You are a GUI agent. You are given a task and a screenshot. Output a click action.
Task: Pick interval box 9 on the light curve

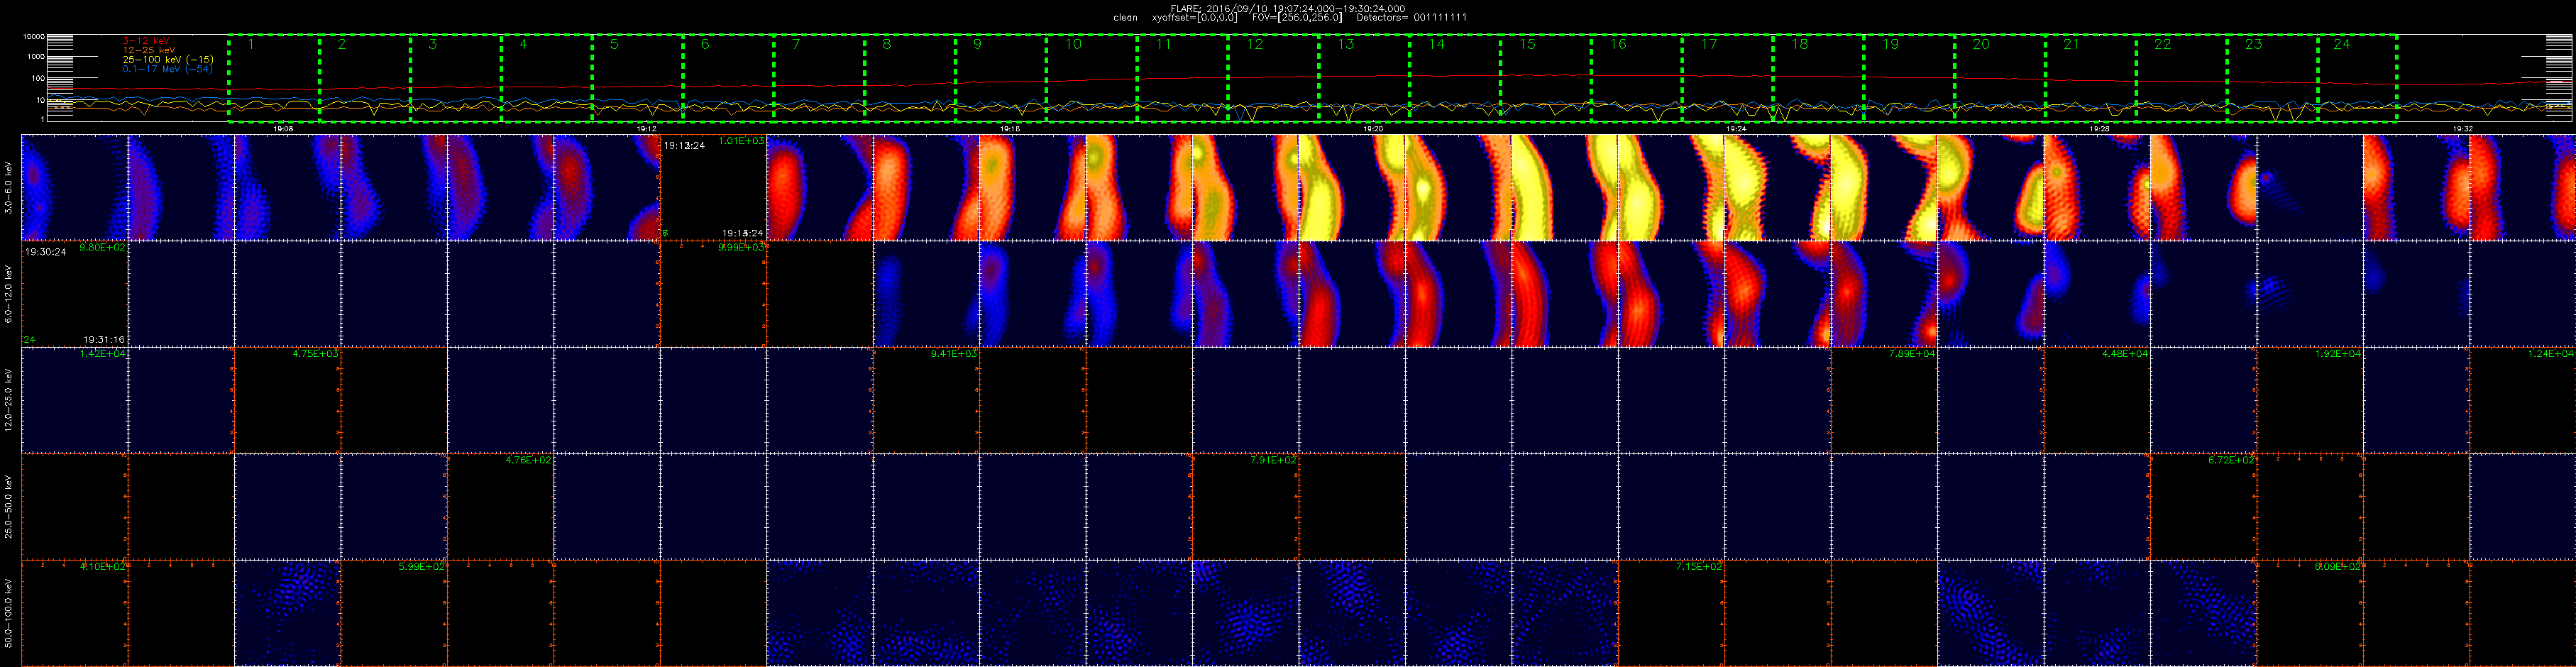(1001, 78)
